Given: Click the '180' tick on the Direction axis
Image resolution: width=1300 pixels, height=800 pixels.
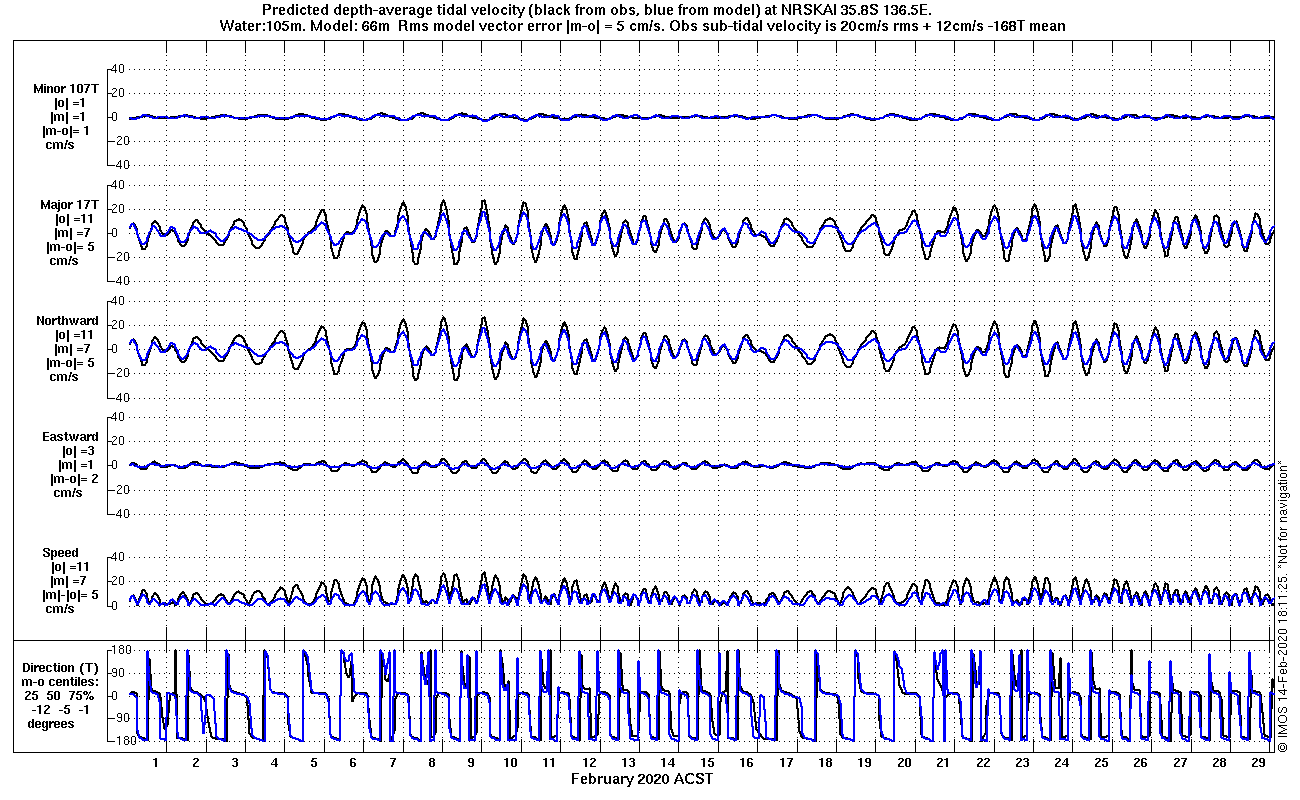Looking at the screenshot, I should [123, 651].
